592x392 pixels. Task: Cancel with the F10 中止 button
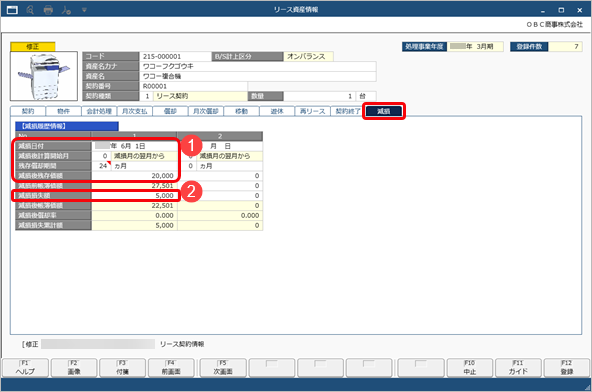tap(470, 367)
